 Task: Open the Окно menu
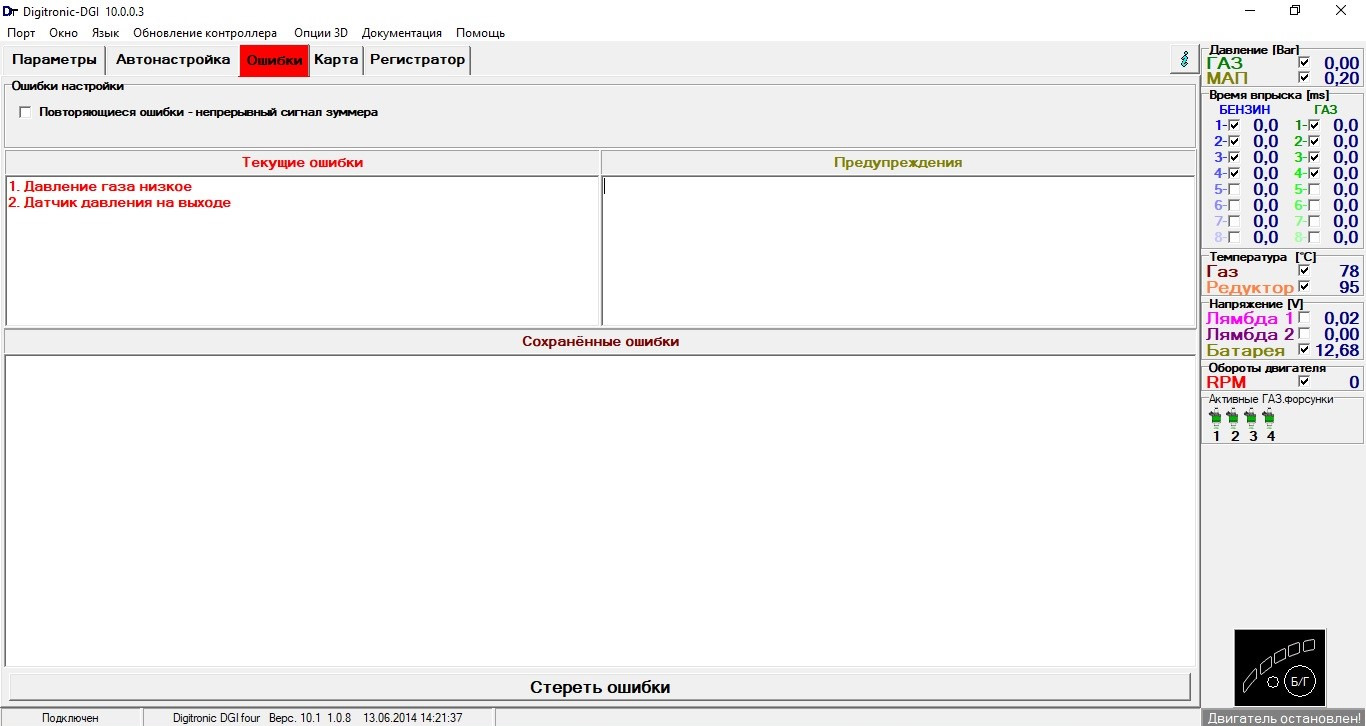click(x=63, y=33)
